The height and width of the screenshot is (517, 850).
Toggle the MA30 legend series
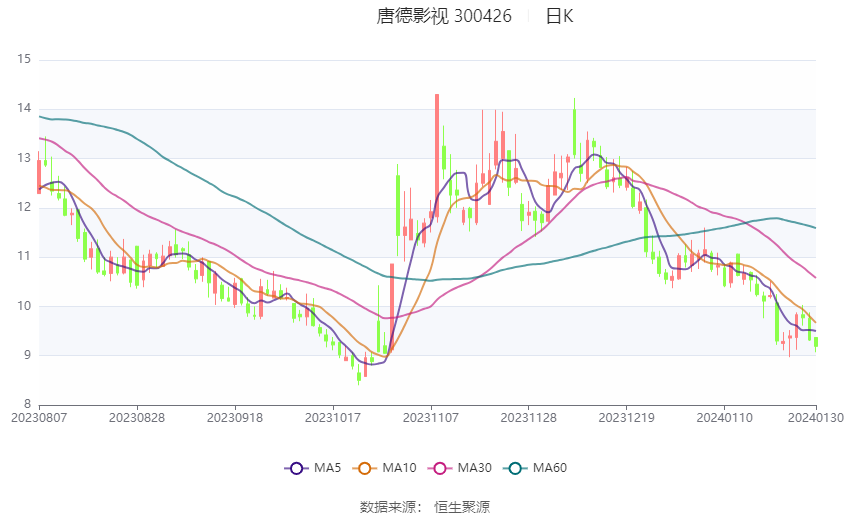click(460, 468)
